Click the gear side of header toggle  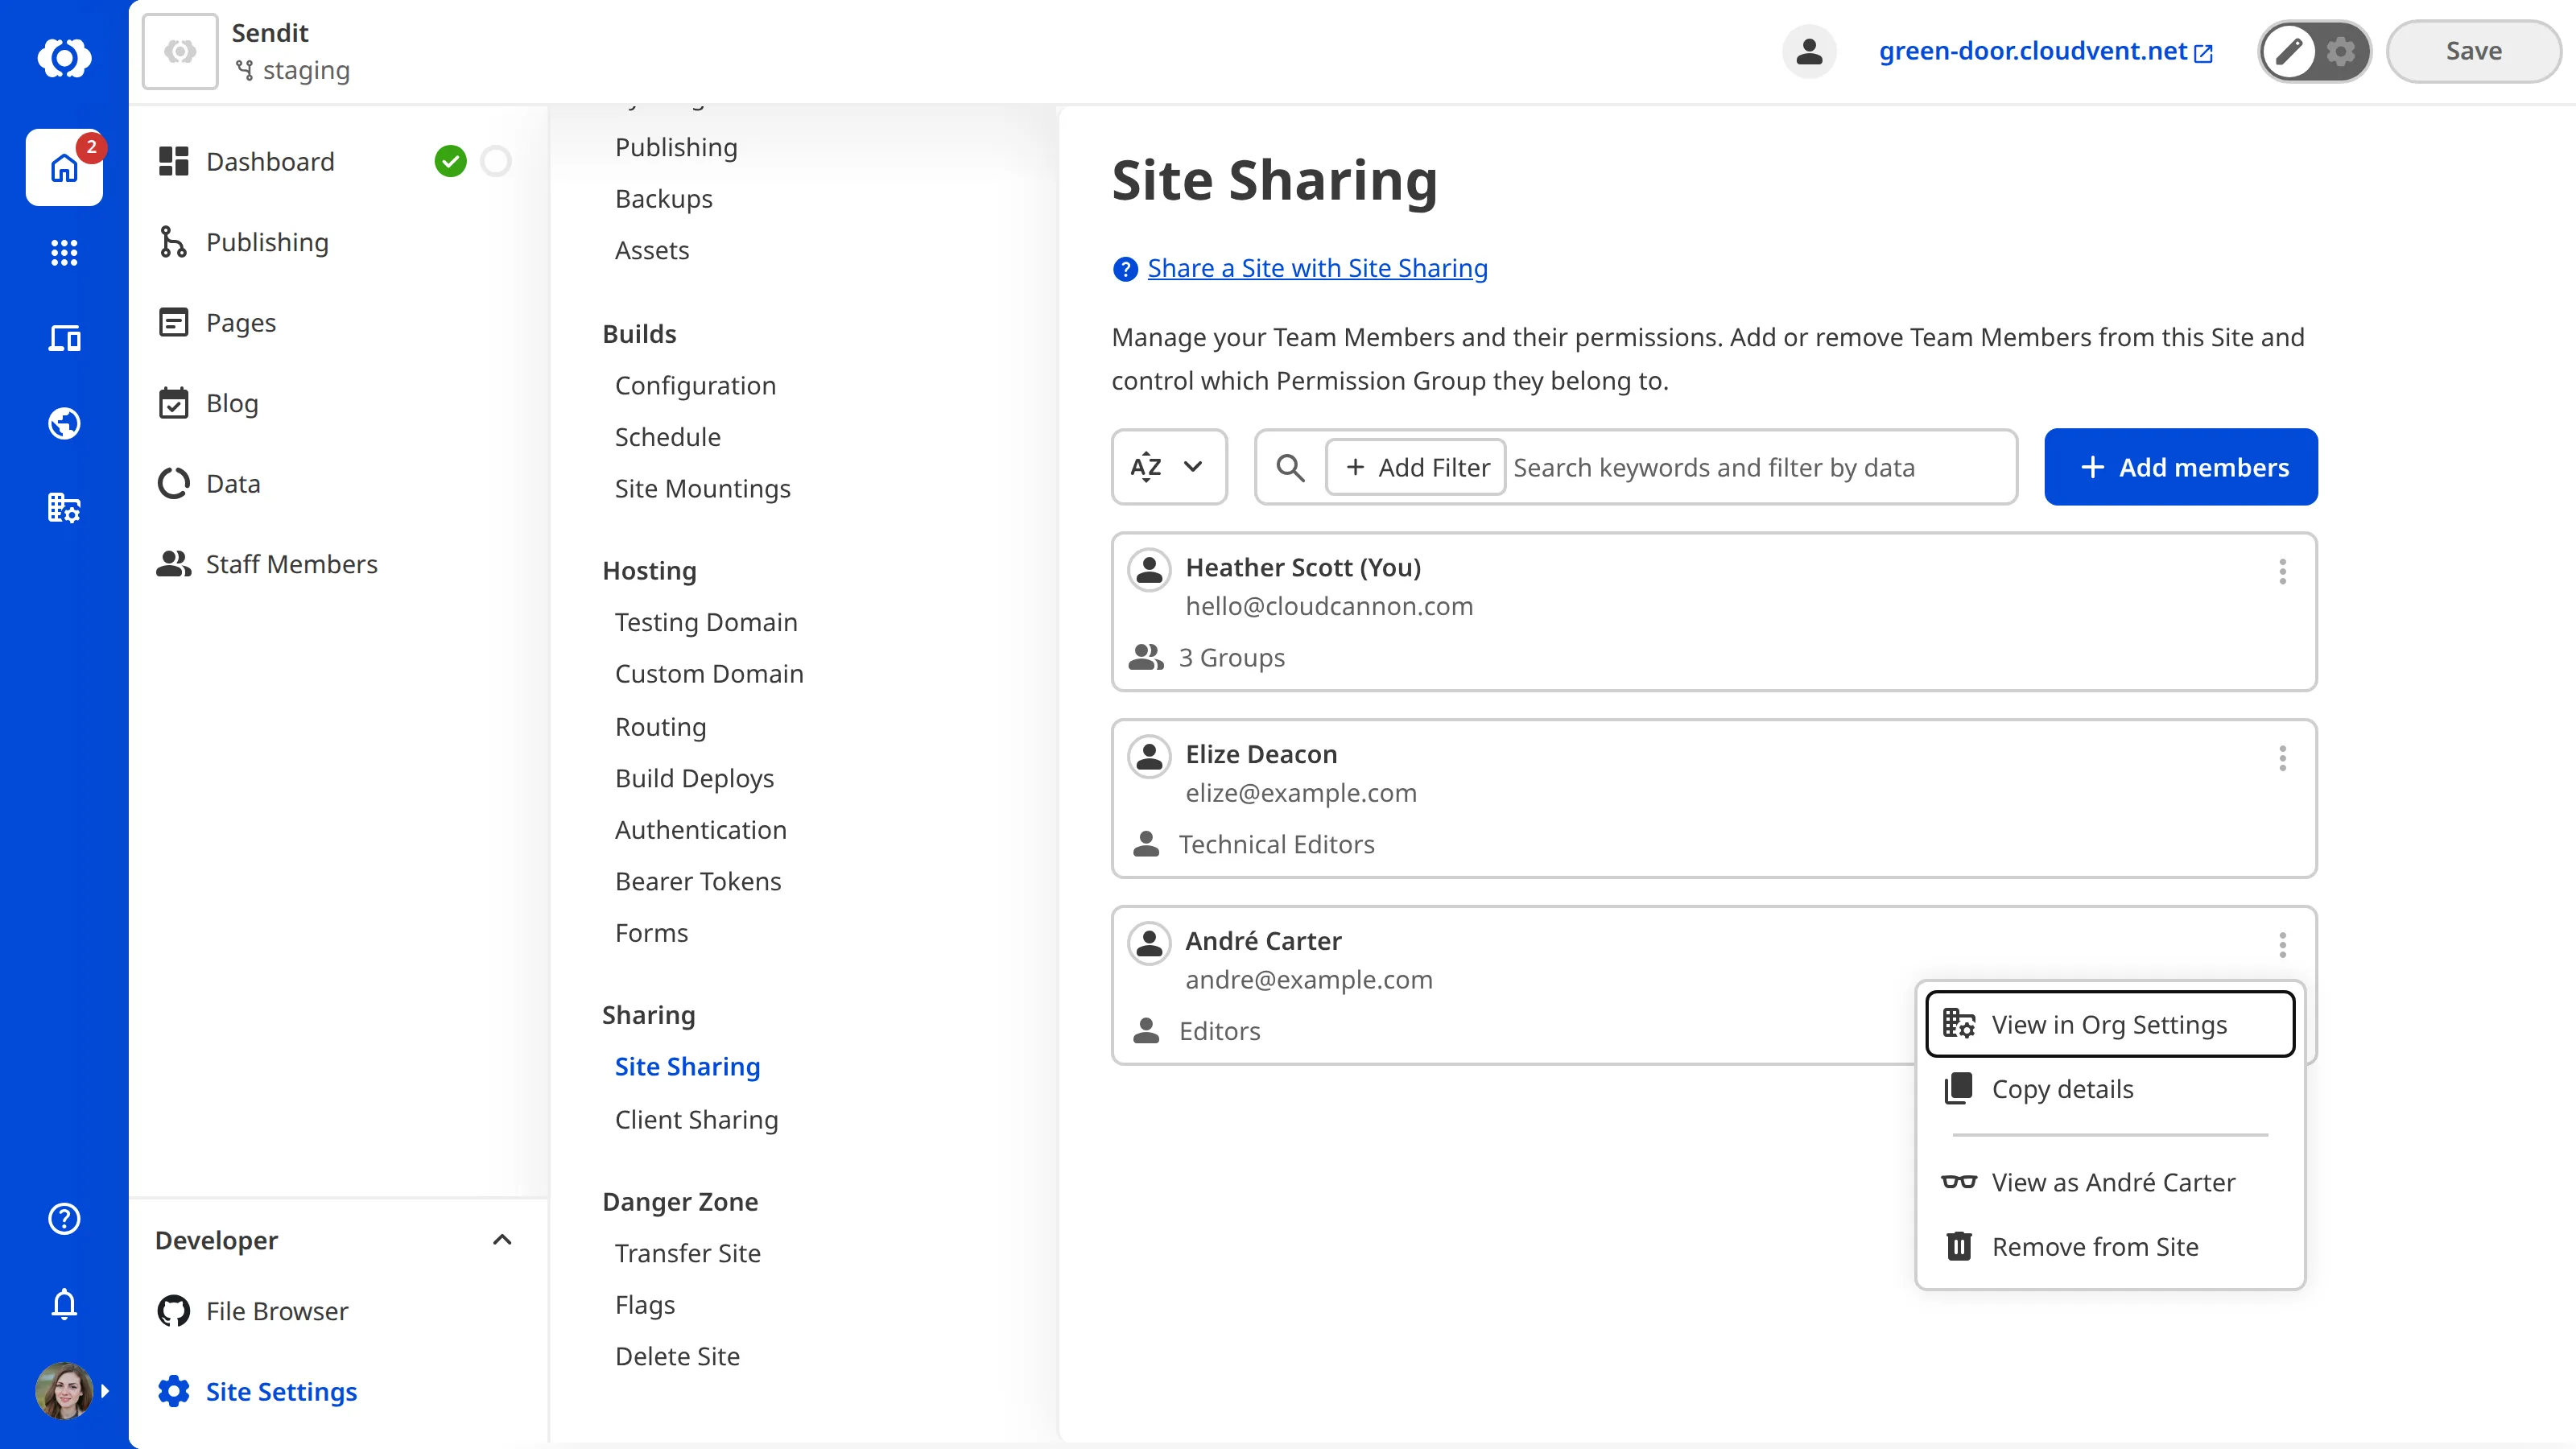coord(2341,51)
